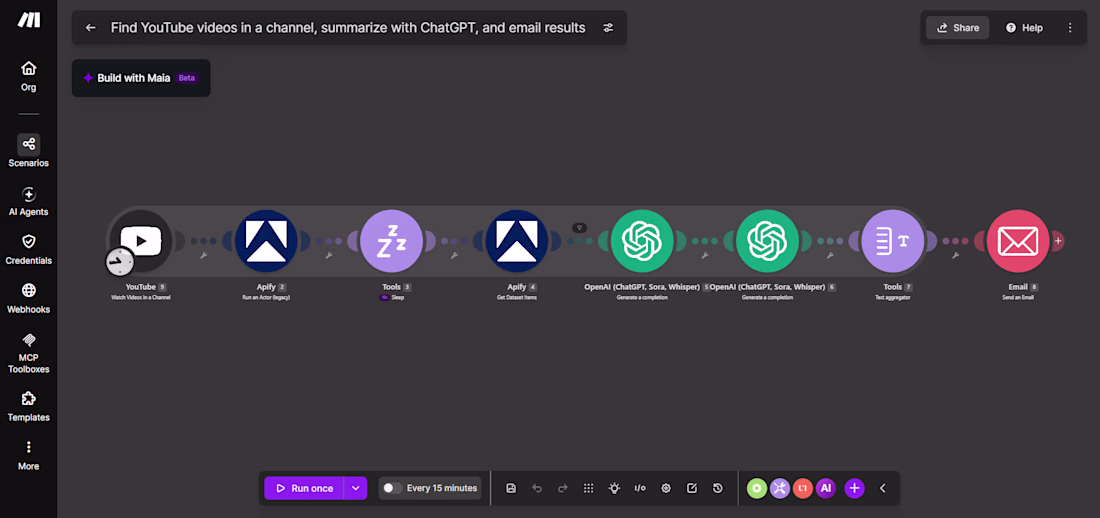Collapse the favorites bar with the chevron
The width and height of the screenshot is (1100, 518).
(x=883, y=488)
